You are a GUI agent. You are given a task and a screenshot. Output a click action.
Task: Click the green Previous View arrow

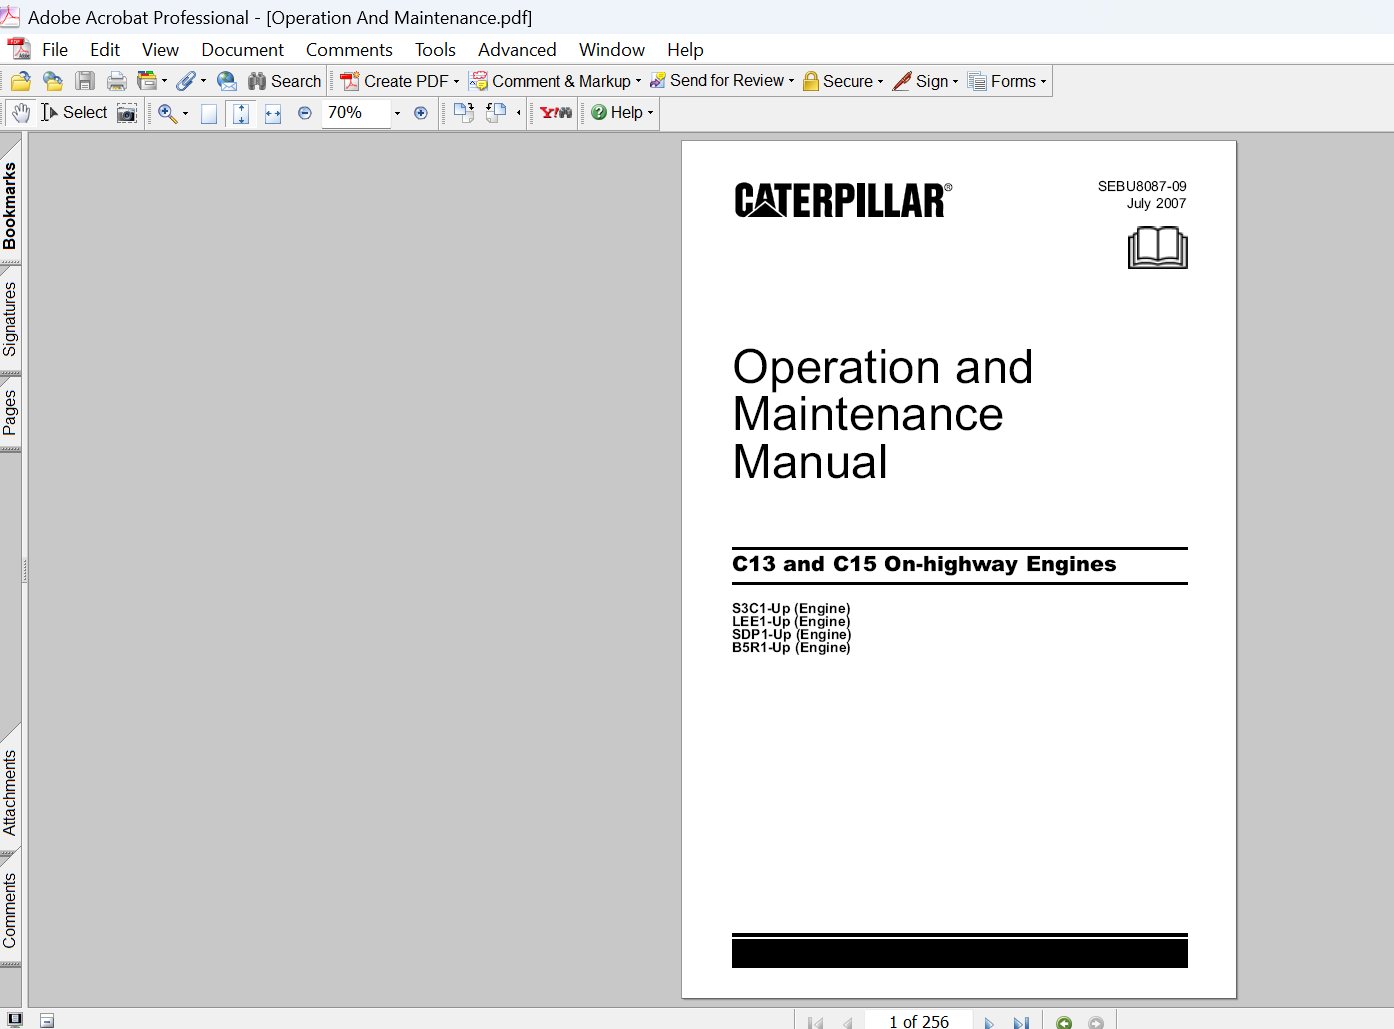1064,1022
